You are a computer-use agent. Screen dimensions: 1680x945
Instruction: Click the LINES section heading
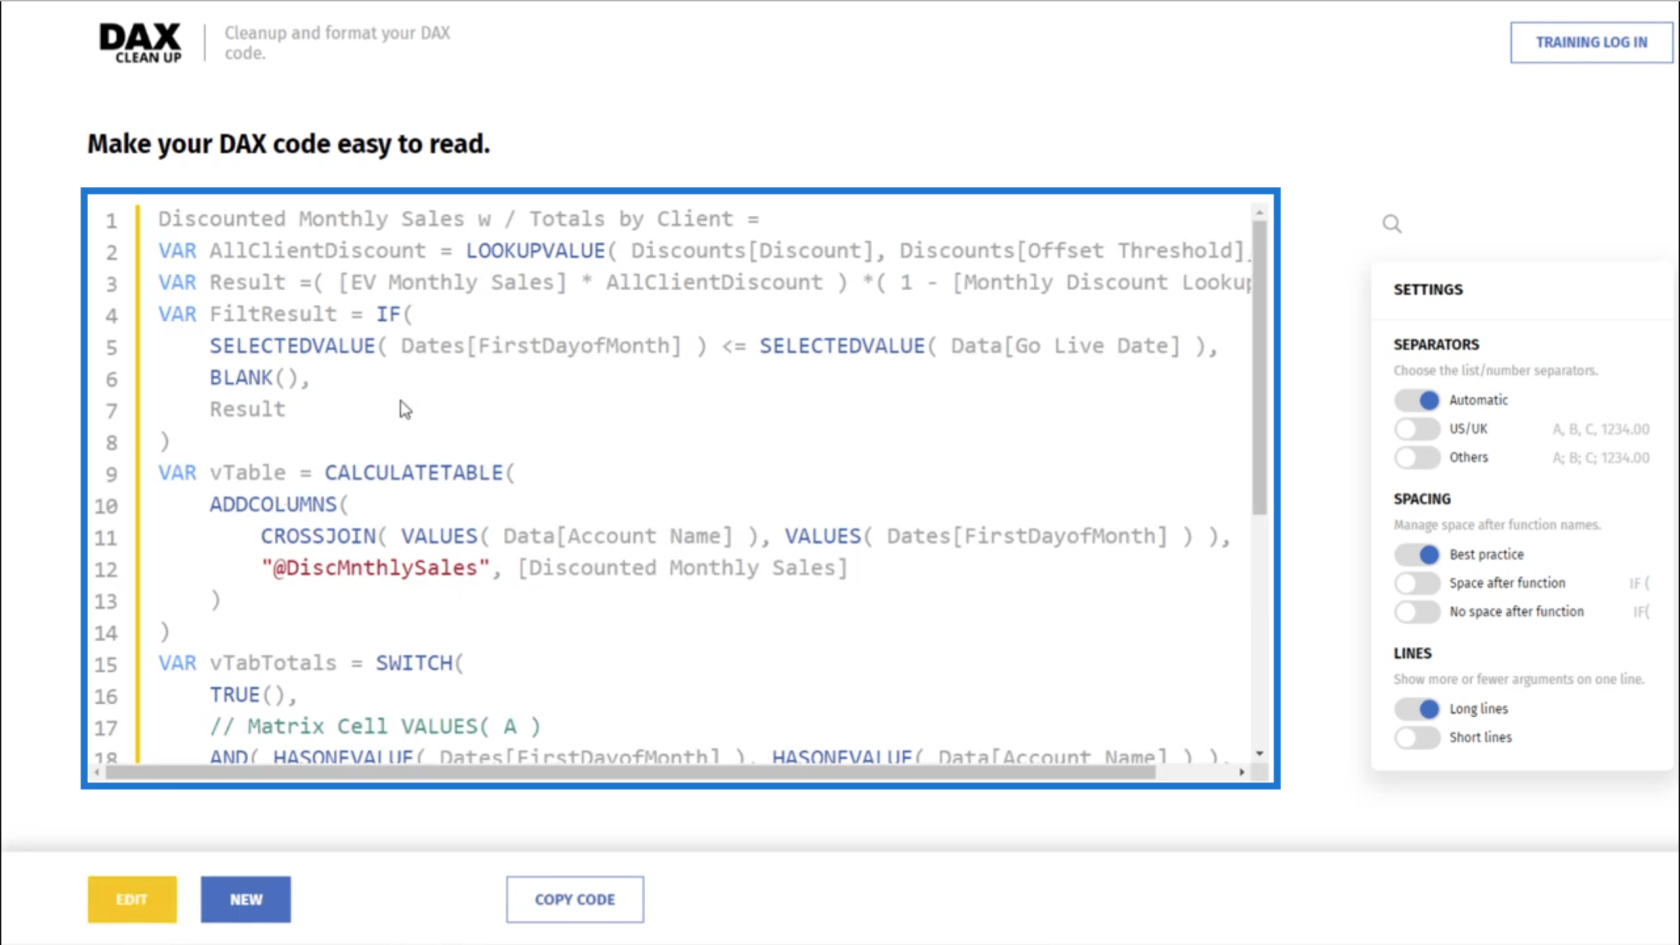[x=1413, y=653]
